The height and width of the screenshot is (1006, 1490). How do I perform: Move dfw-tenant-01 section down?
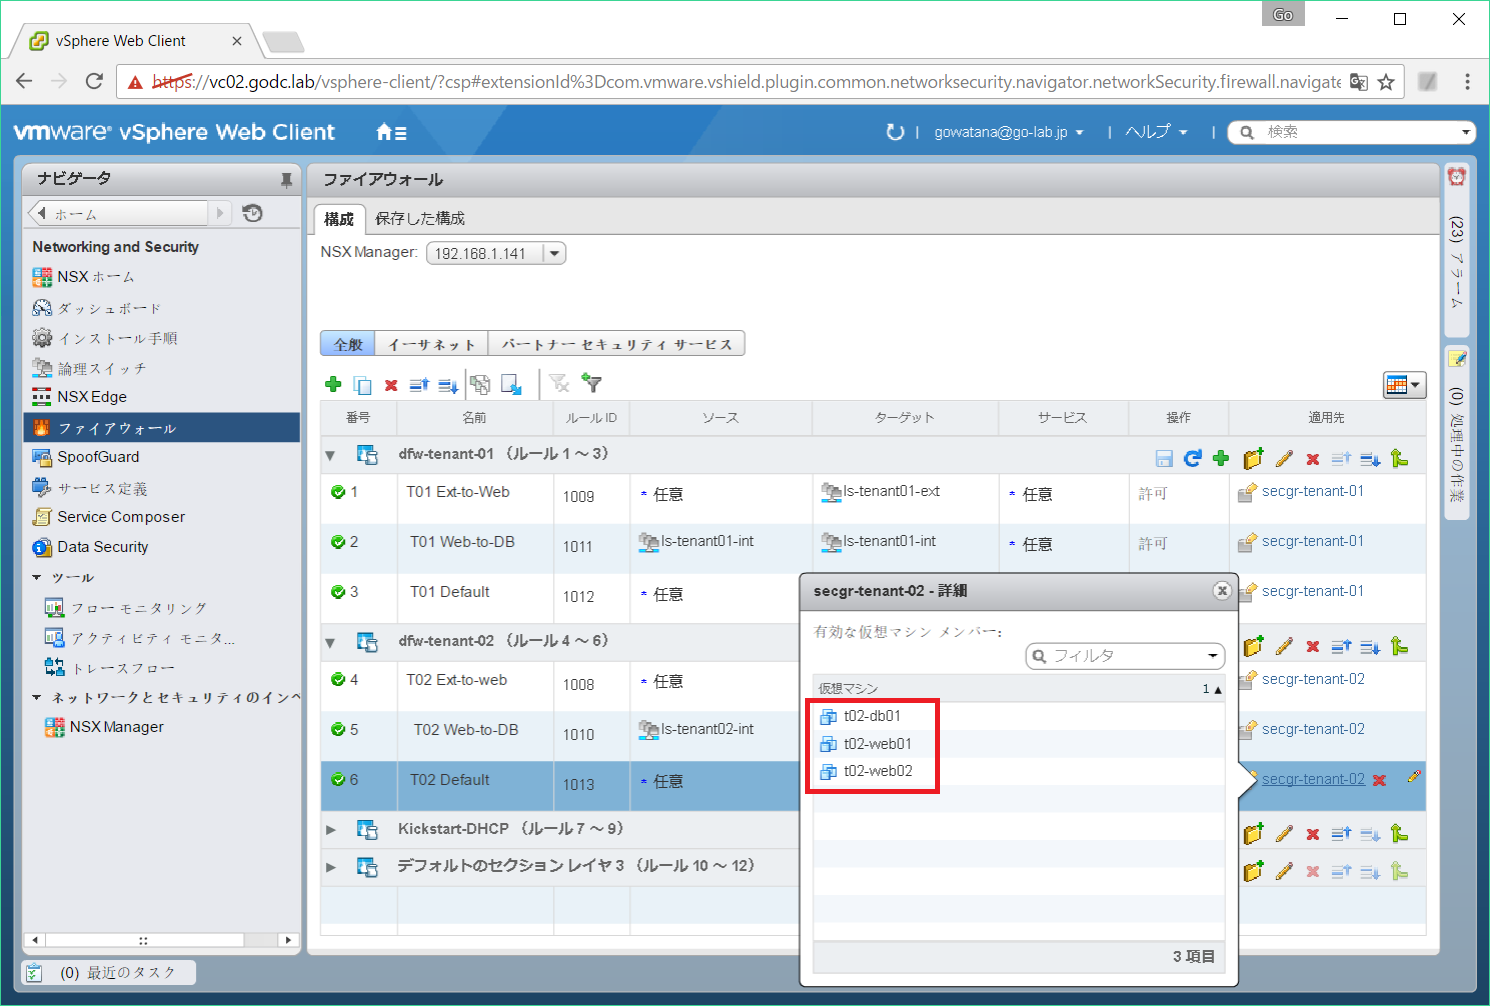click(x=1370, y=459)
